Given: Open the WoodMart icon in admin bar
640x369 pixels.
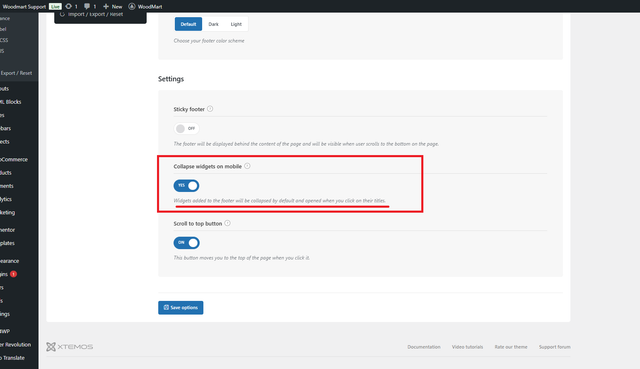Looking at the screenshot, I should pyautogui.click(x=132, y=6).
